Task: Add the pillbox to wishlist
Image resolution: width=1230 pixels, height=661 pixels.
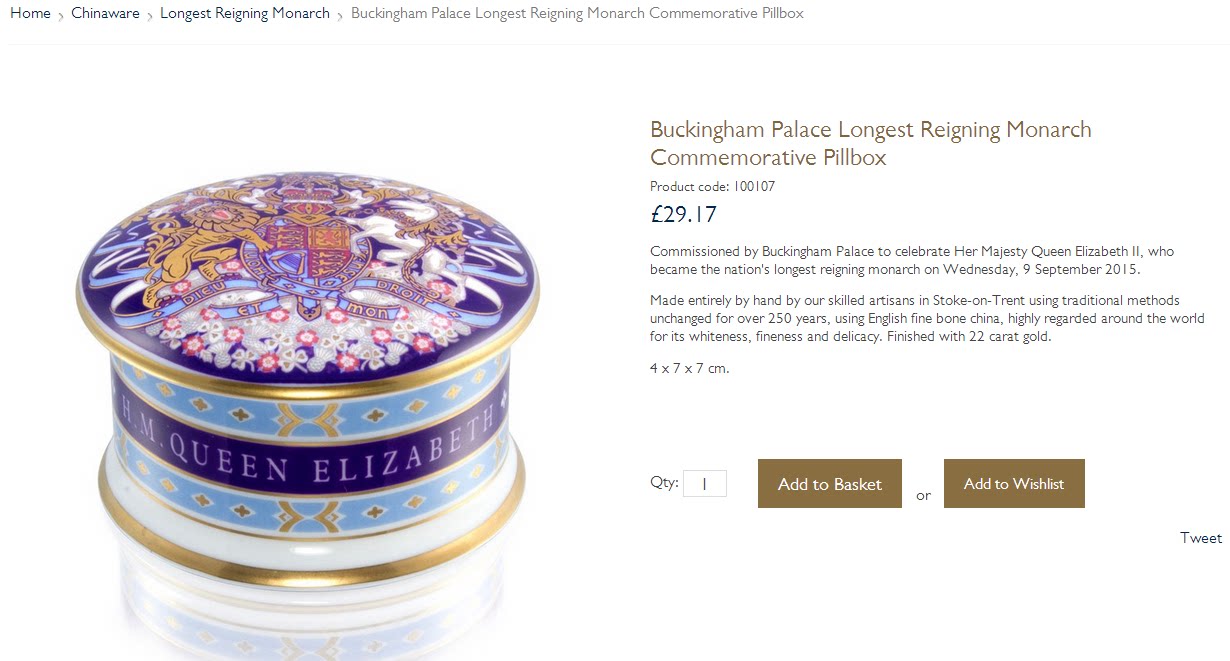Action: pyautogui.click(x=1014, y=483)
